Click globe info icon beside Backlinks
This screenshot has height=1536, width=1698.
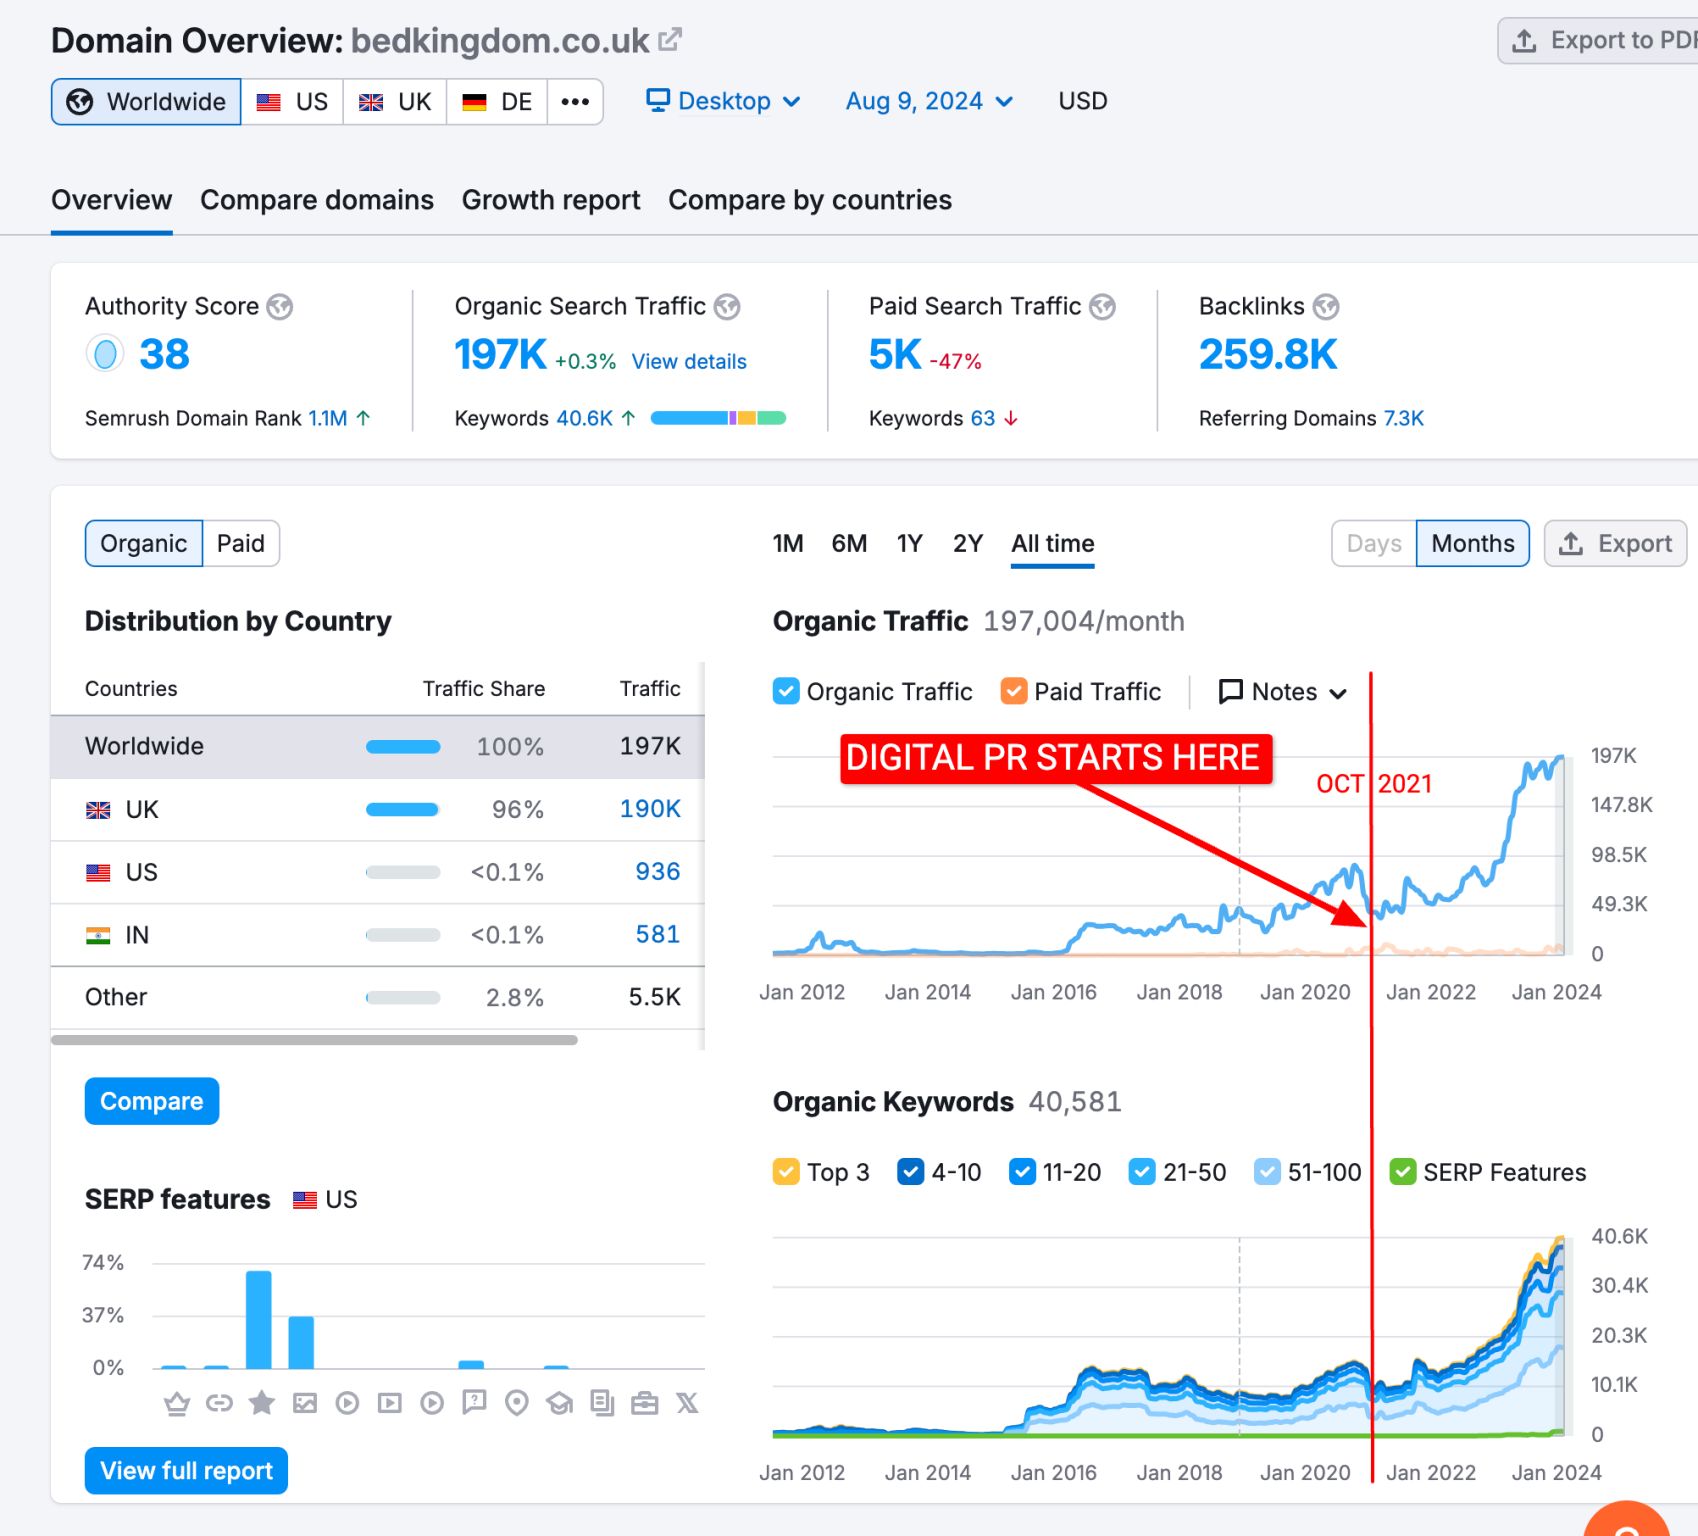[x=1326, y=307]
